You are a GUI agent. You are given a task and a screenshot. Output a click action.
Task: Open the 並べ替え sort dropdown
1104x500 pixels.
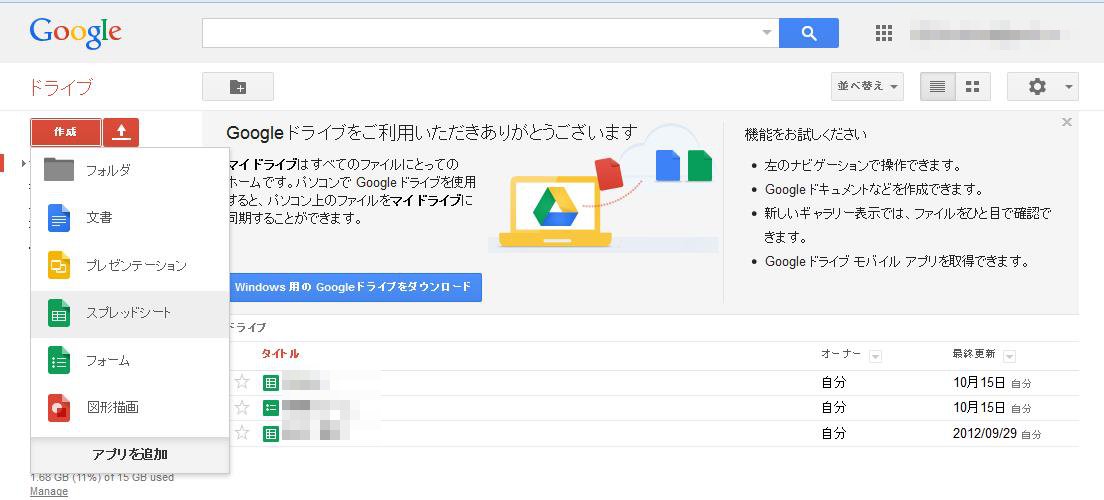click(867, 87)
